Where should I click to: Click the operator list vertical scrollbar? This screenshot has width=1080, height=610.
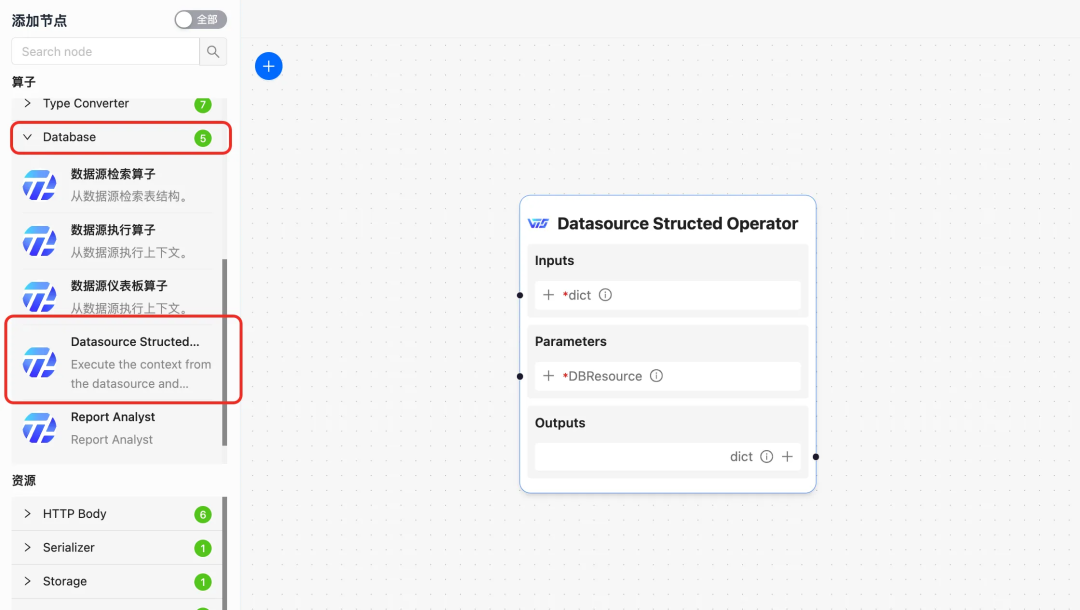[x=225, y=353]
